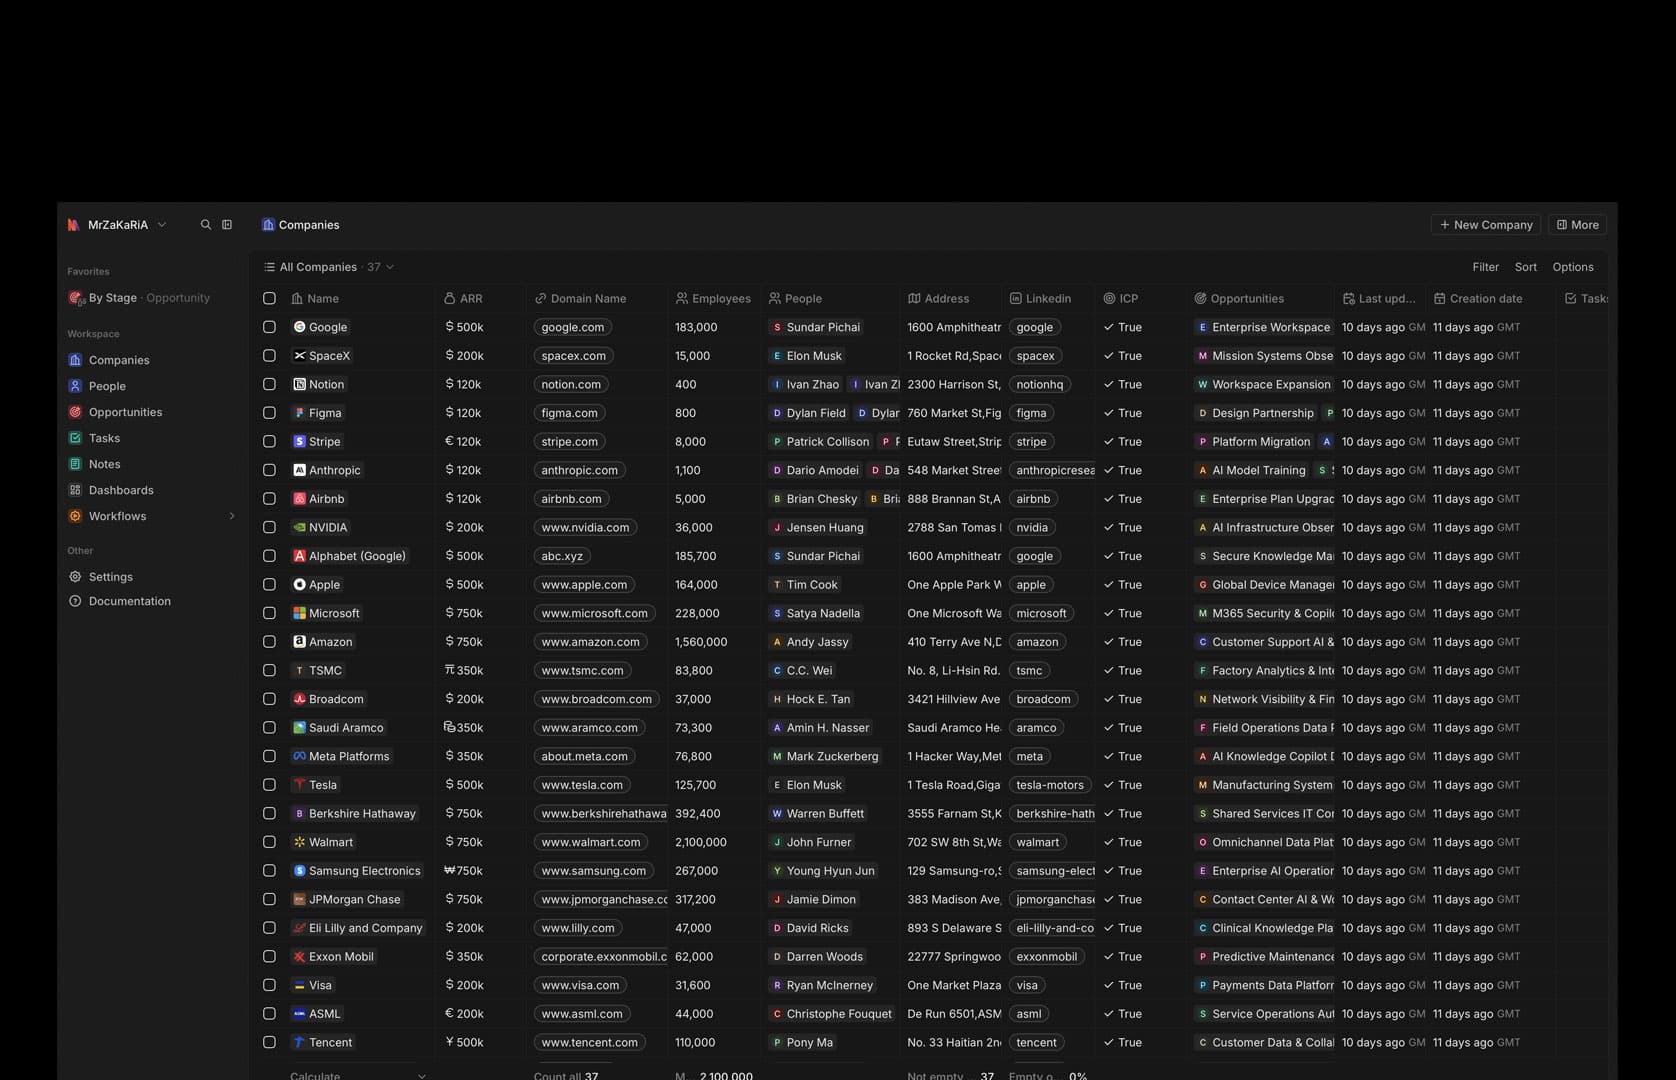
Task: Check the Google row checkbox
Action: [x=269, y=327]
